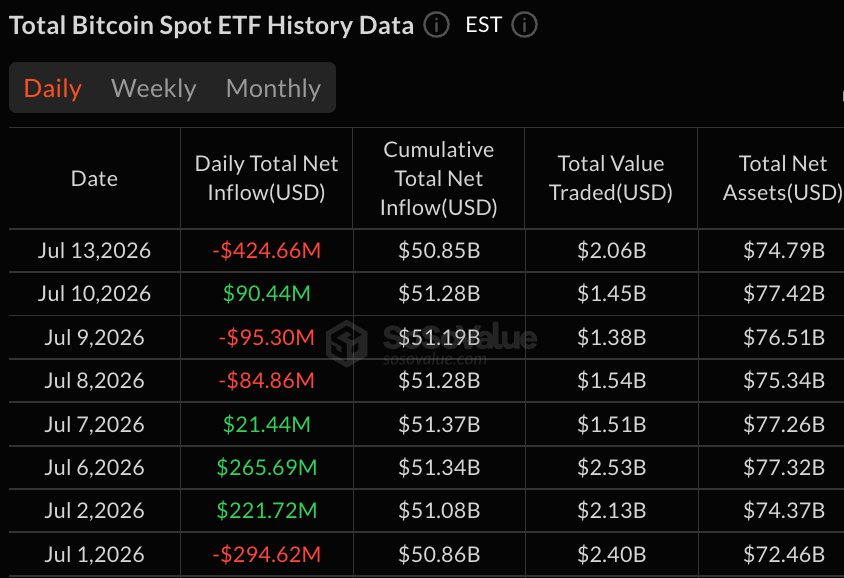The image size is (844, 578).
Task: Click the $265.69M net inflow value
Action: pyautogui.click(x=266, y=468)
